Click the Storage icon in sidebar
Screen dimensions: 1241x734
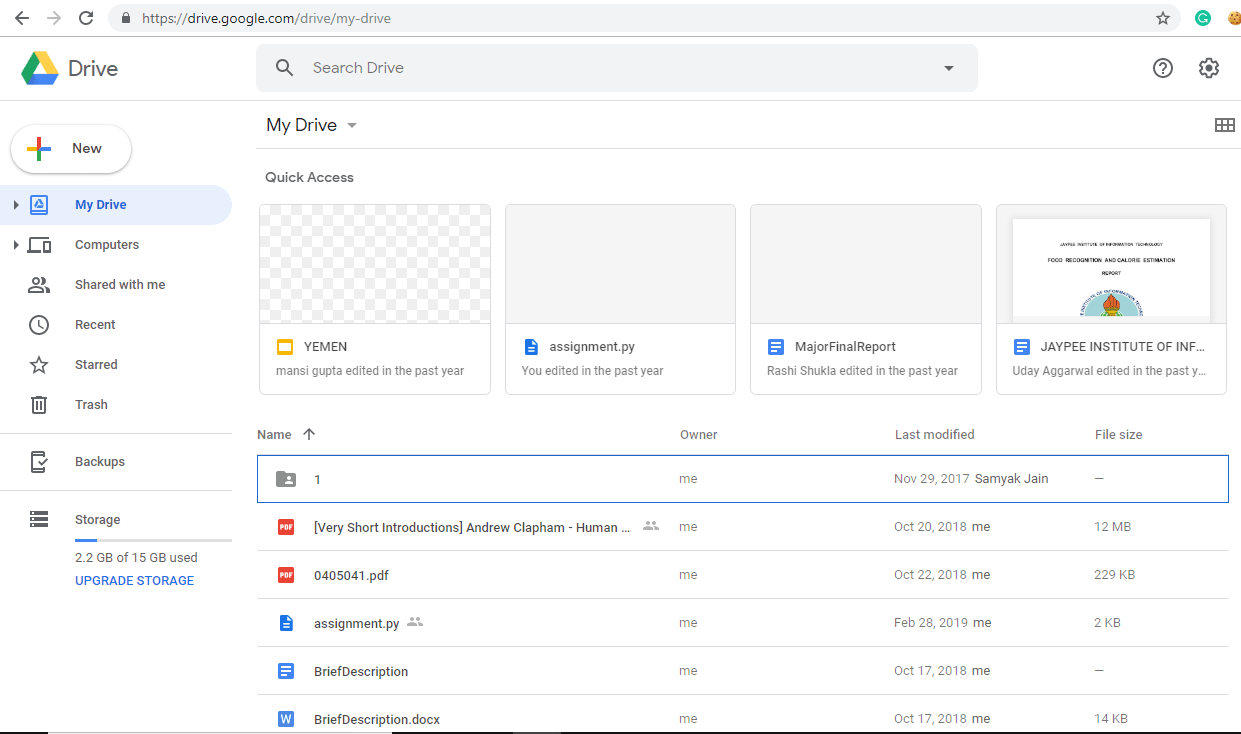pyautogui.click(x=39, y=519)
